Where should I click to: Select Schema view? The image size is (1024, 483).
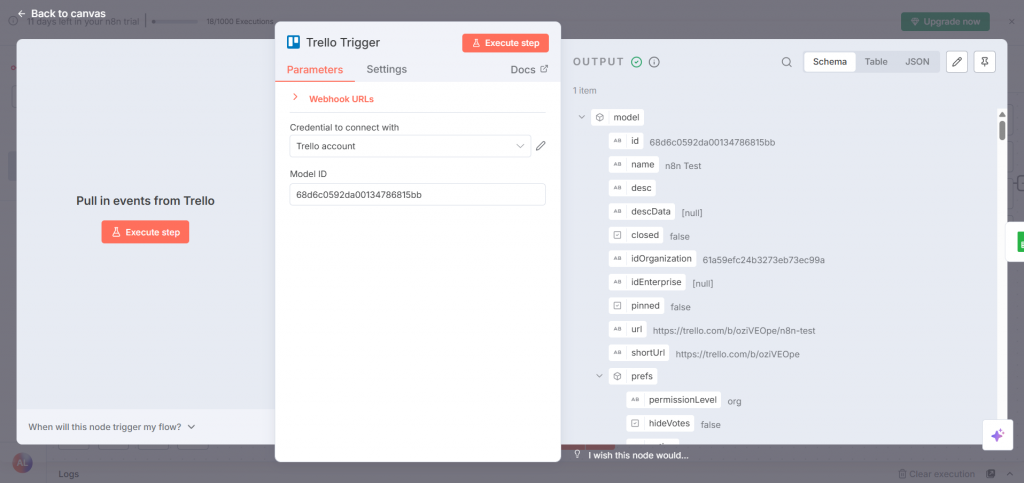[829, 62]
